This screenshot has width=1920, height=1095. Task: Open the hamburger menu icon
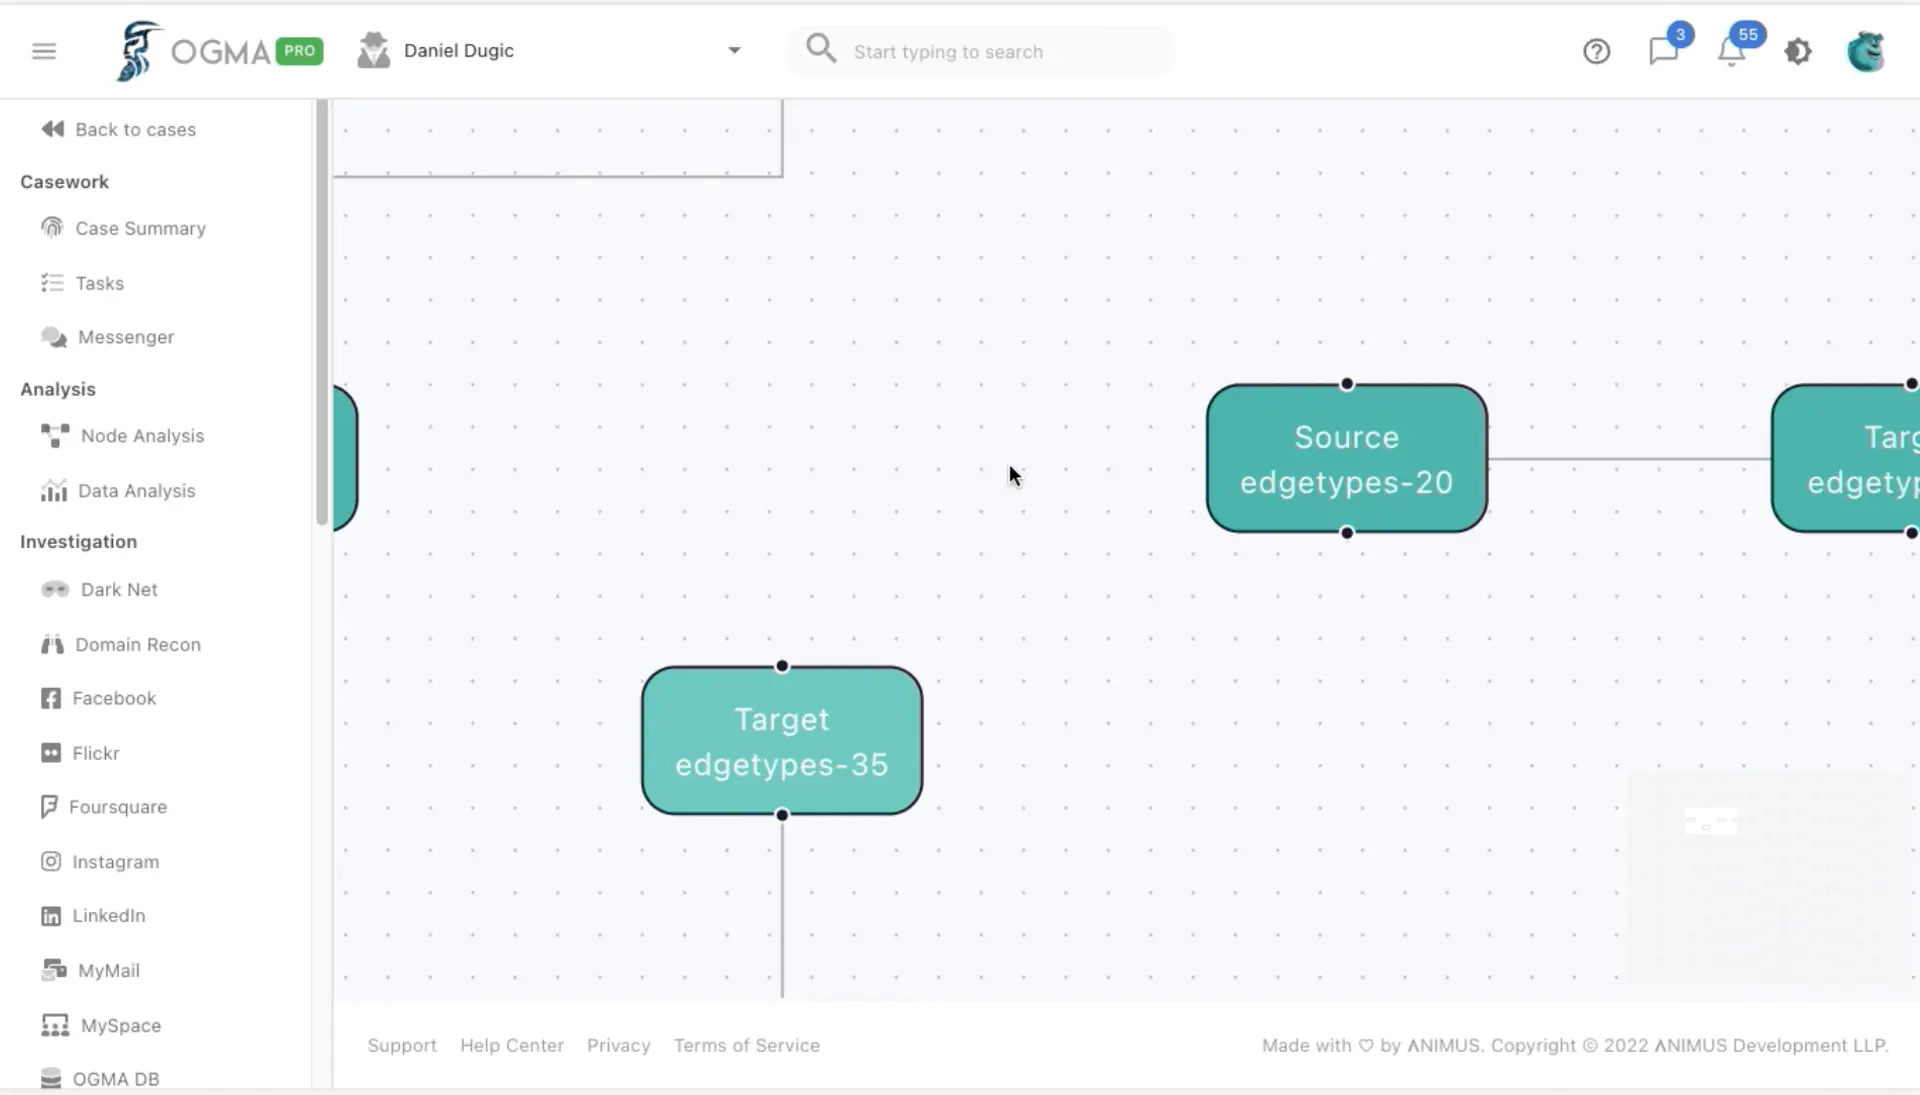point(44,51)
